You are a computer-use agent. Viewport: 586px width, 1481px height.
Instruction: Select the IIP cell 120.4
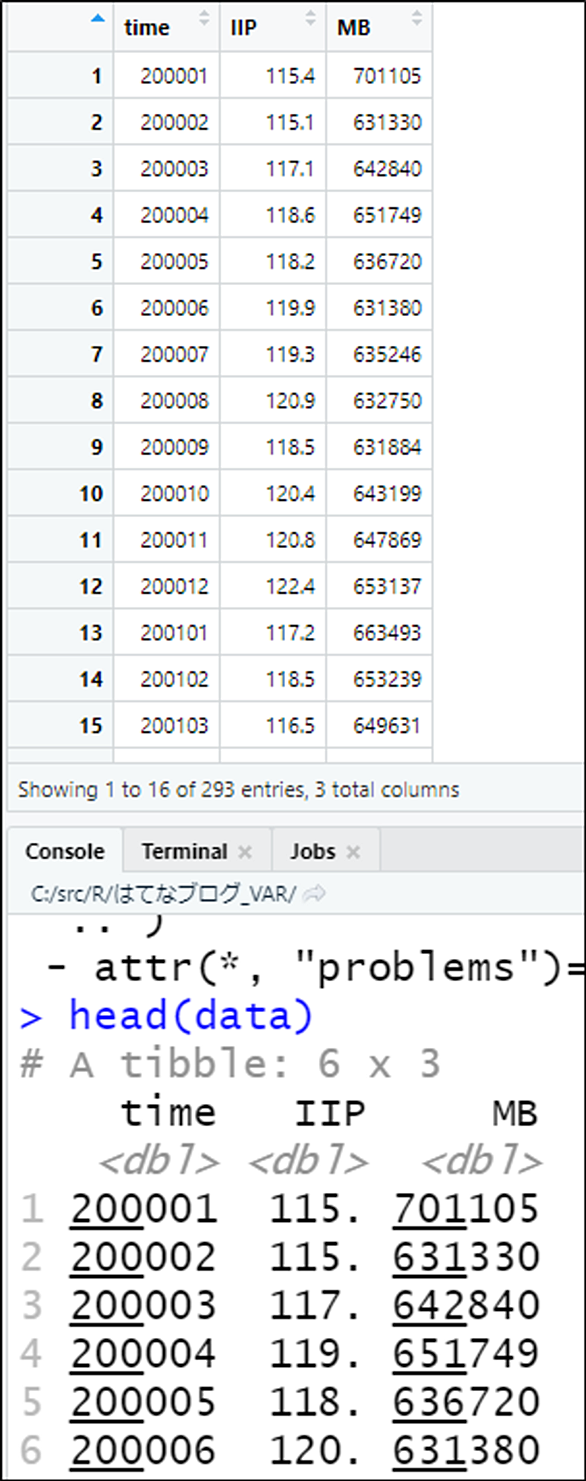point(291,493)
